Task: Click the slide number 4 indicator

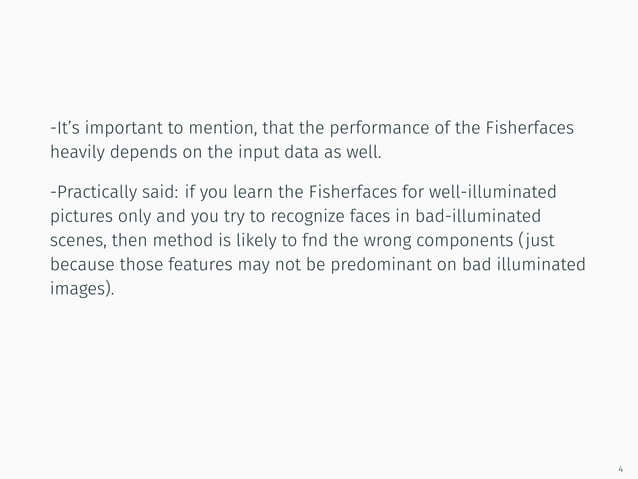Action: coord(620,469)
